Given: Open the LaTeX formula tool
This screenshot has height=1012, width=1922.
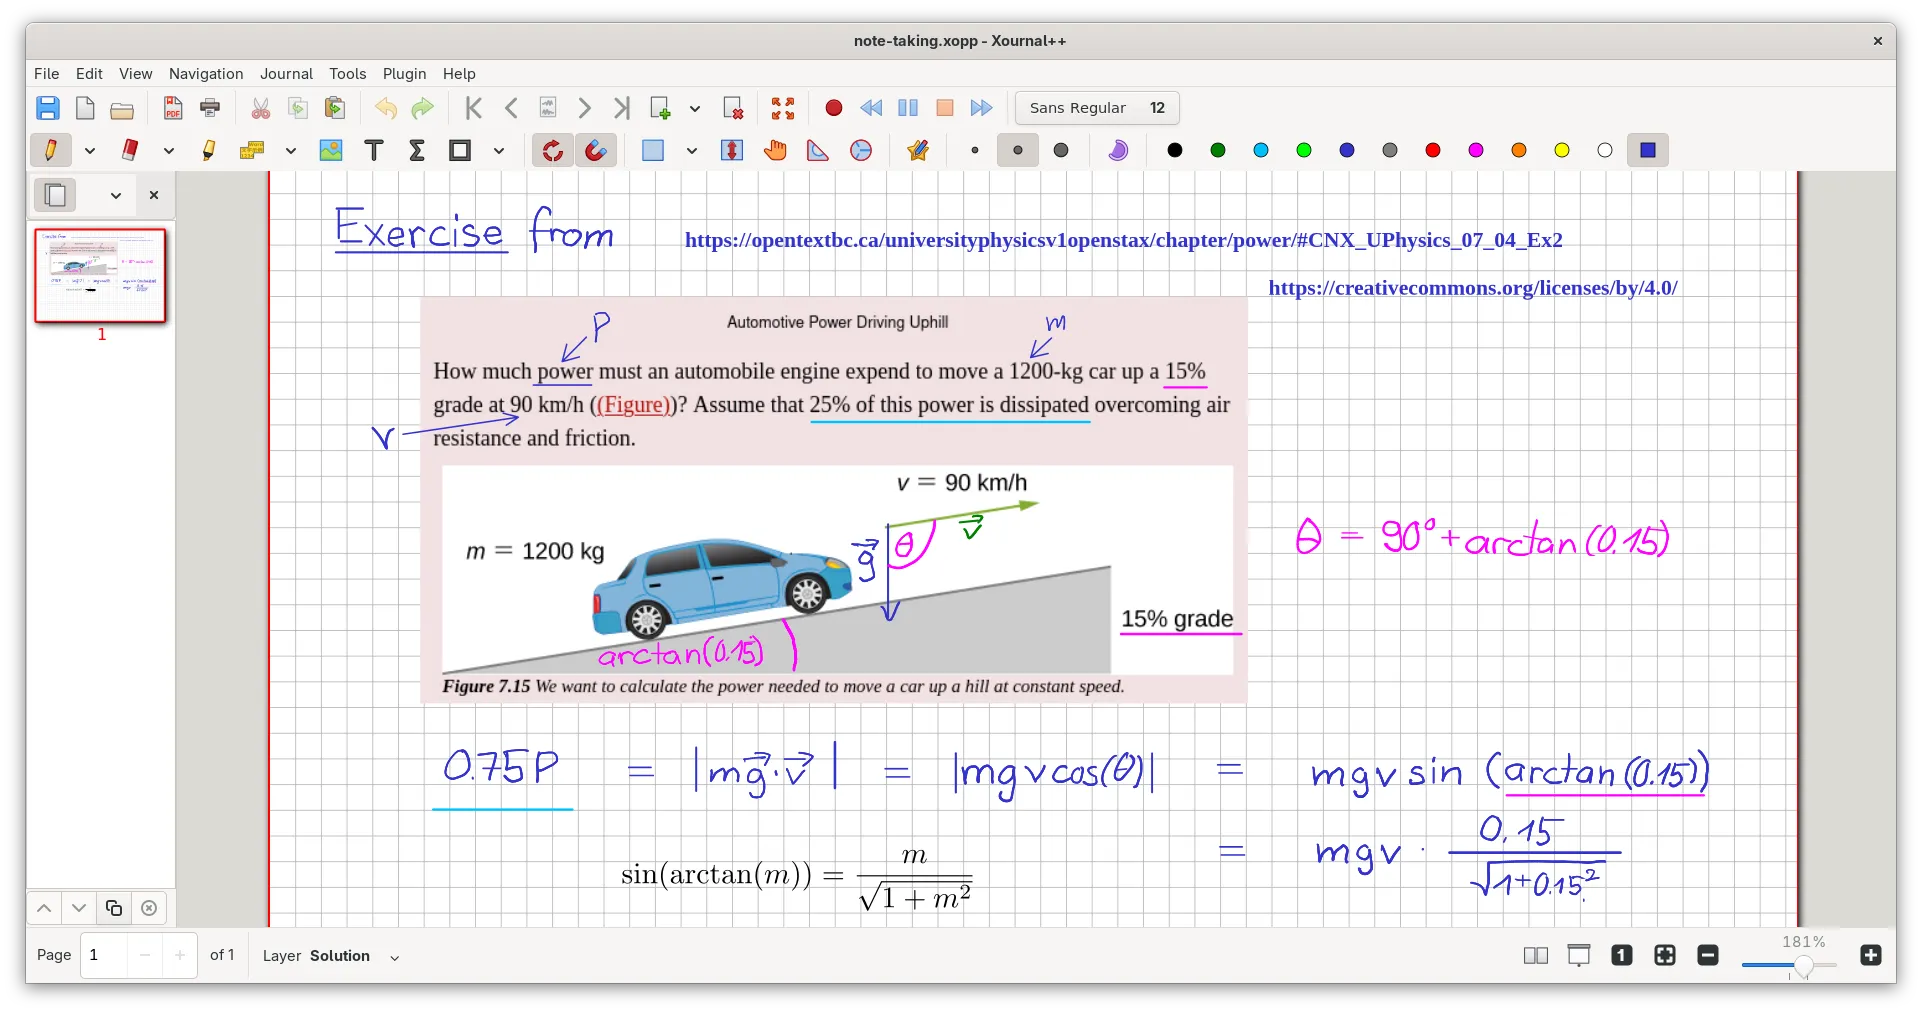Looking at the screenshot, I should pos(417,150).
